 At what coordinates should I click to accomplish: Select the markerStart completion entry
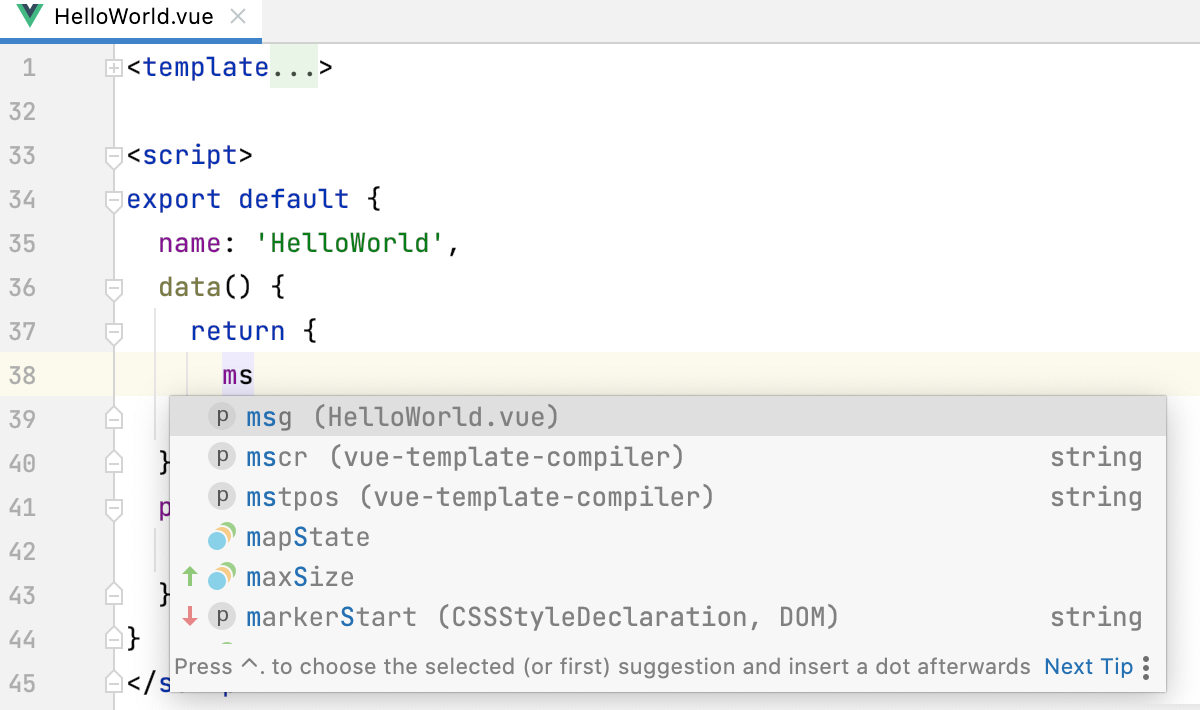tap(400, 616)
